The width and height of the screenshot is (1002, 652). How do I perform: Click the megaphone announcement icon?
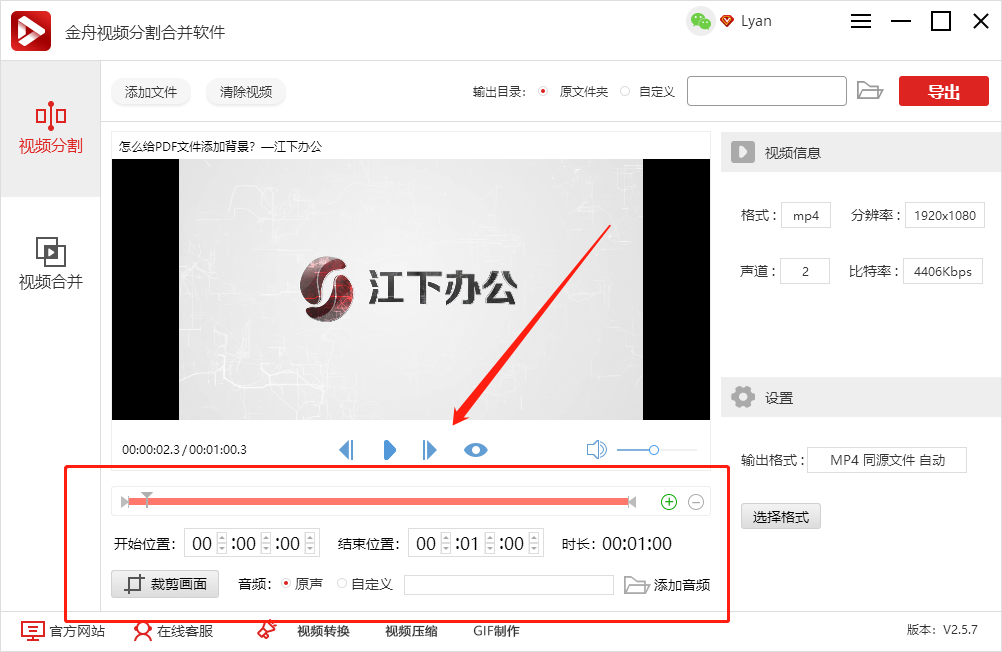point(266,630)
